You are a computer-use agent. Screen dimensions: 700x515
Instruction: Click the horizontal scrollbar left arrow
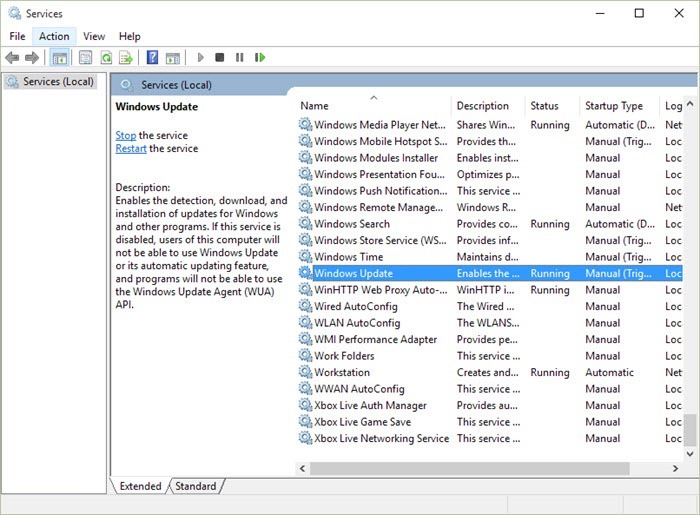pyautogui.click(x=303, y=468)
